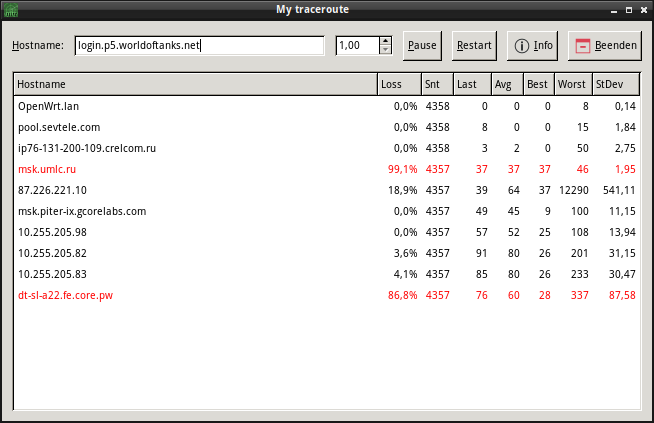Click the worst value 337
The width and height of the screenshot is (654, 423).
580,295
